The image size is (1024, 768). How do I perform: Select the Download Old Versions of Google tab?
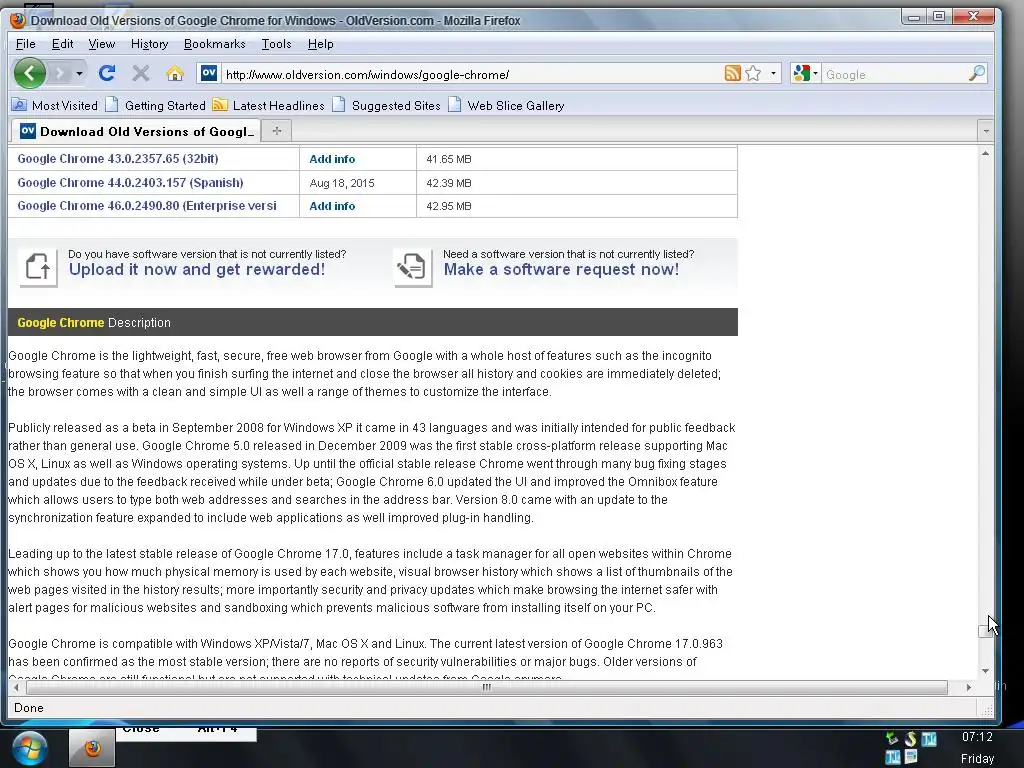(x=136, y=131)
